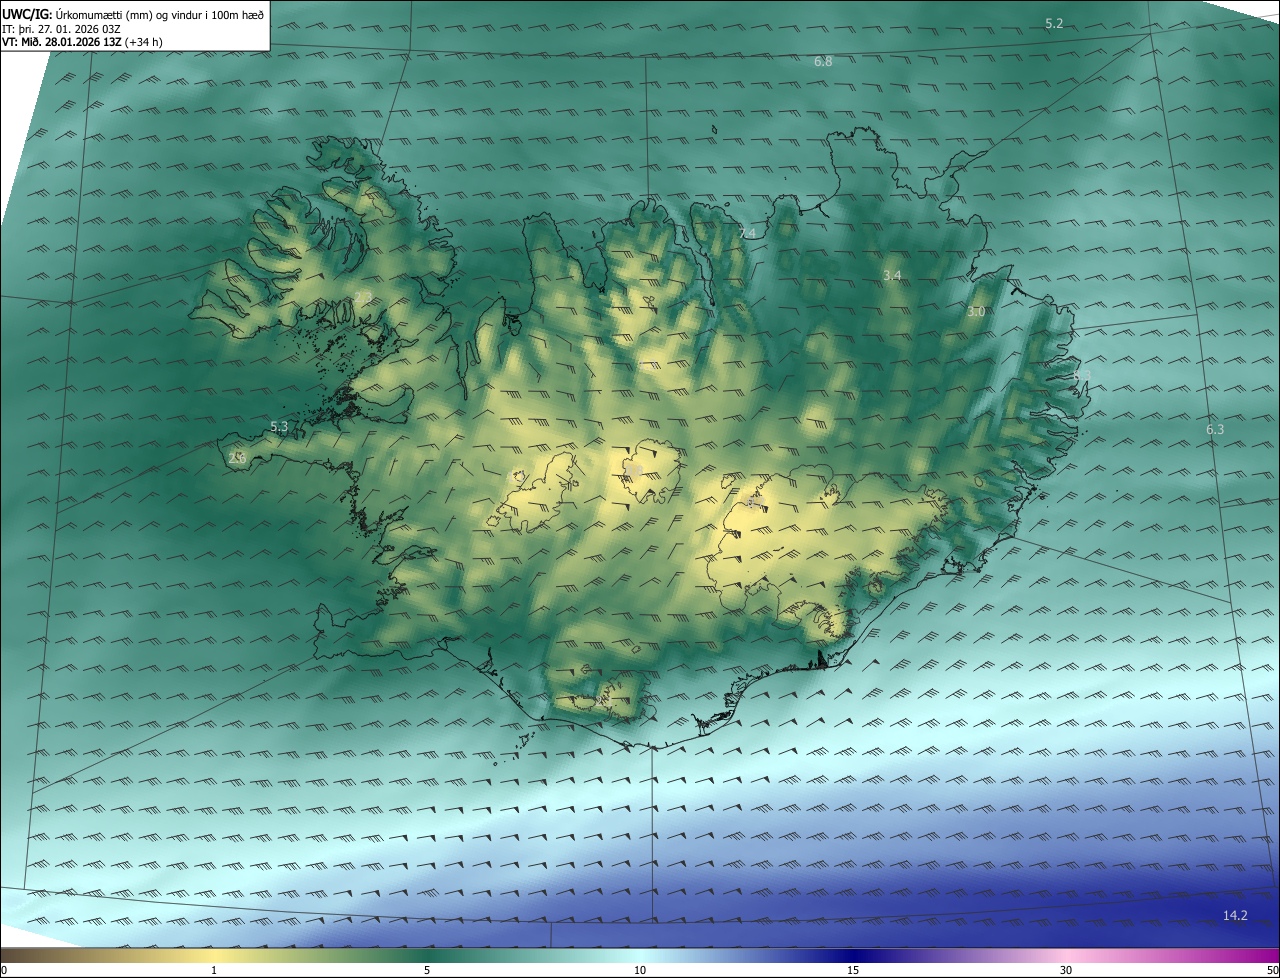The height and width of the screenshot is (978, 1280).
Task: Click the 5.2 value label on the map
Action: point(1054,23)
